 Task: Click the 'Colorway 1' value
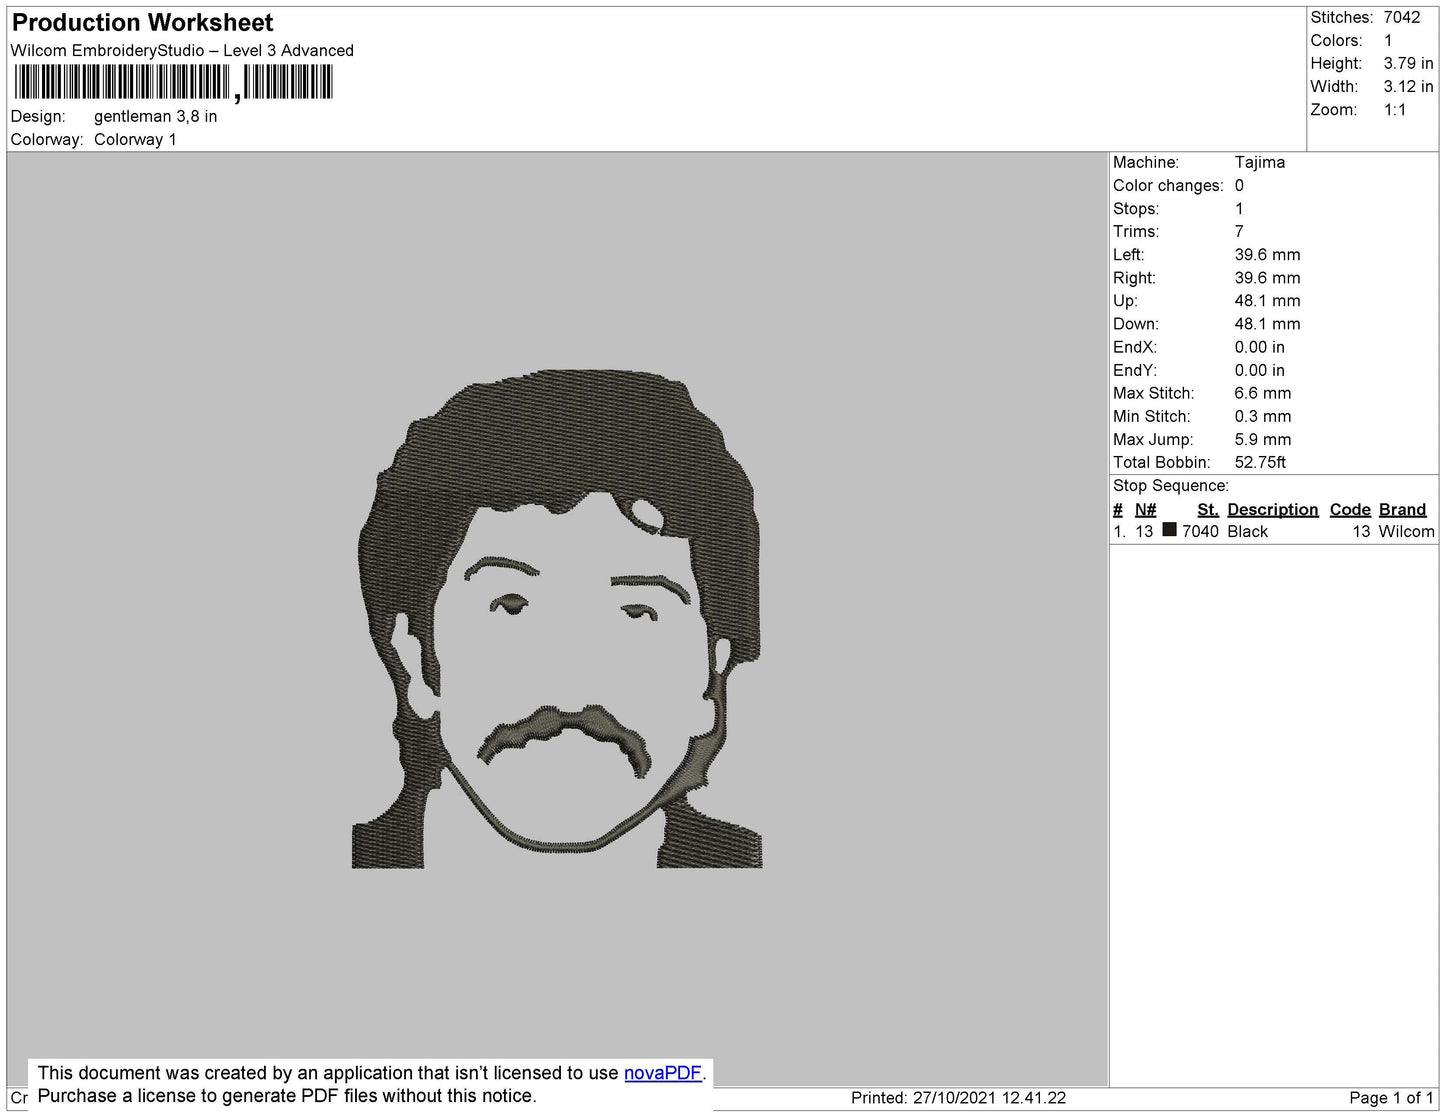[135, 139]
